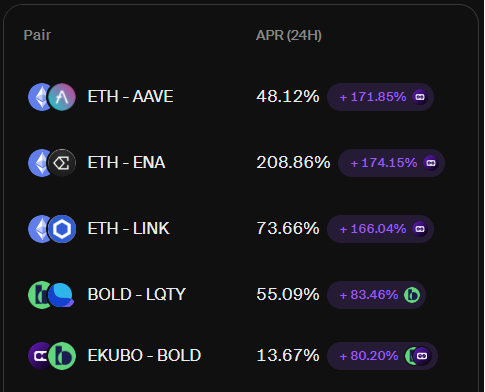Screen dimensions: 485x392
Task: Click the ETH-ENA token pair icon
Action: pyautogui.click(x=52, y=163)
